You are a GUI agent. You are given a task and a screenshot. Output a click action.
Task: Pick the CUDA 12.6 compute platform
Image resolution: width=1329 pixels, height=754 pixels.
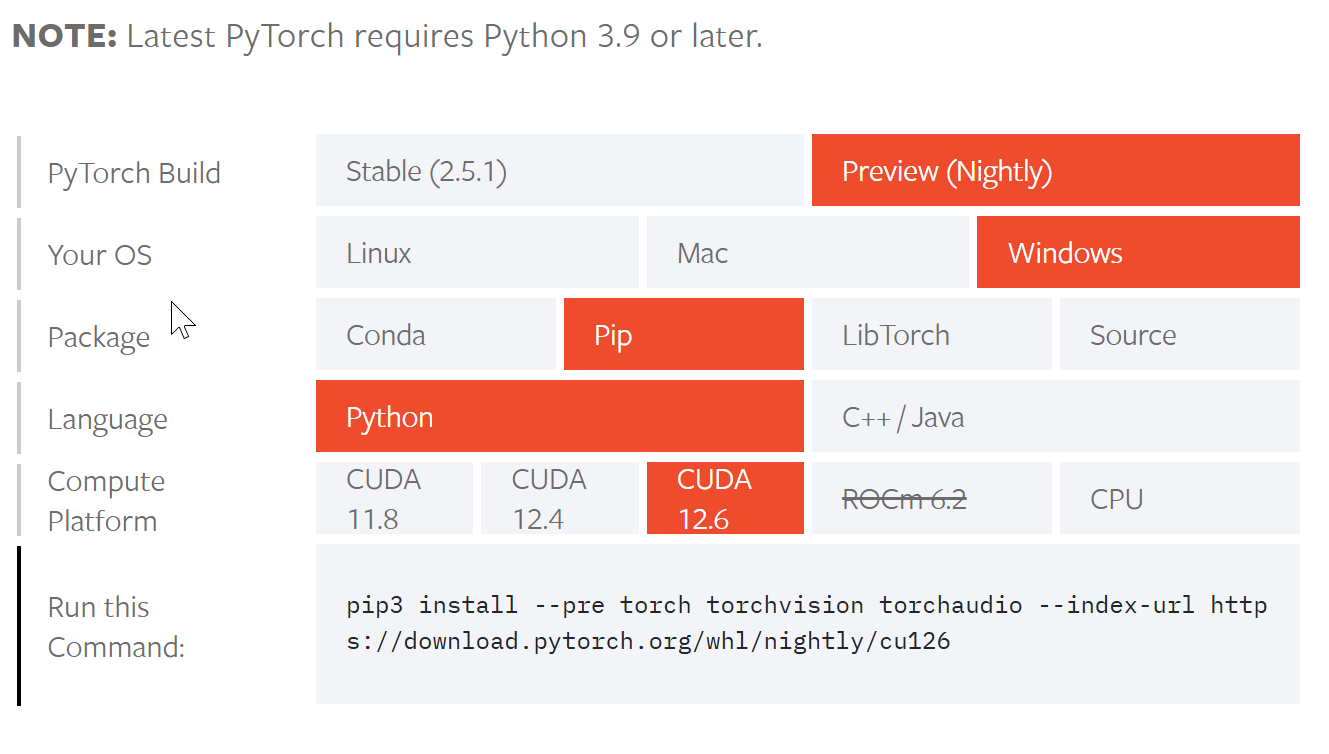pos(725,499)
